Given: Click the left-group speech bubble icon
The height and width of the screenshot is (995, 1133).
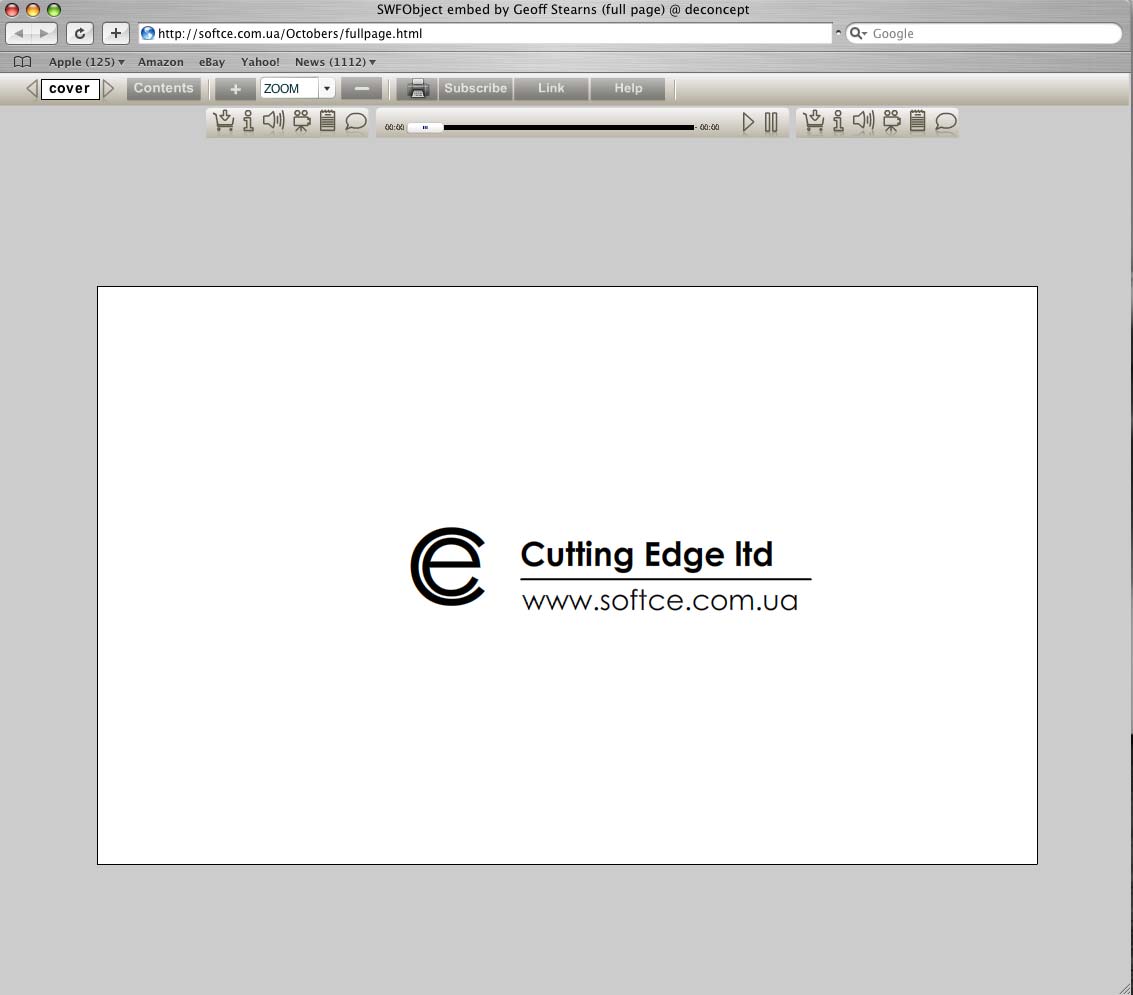Looking at the screenshot, I should (356, 121).
